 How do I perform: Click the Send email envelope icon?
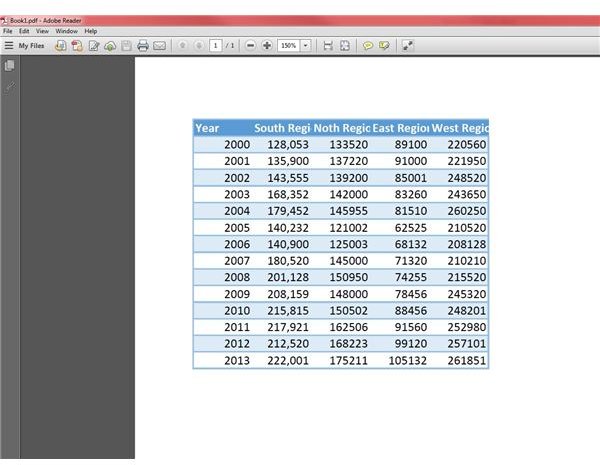pyautogui.click(x=160, y=46)
